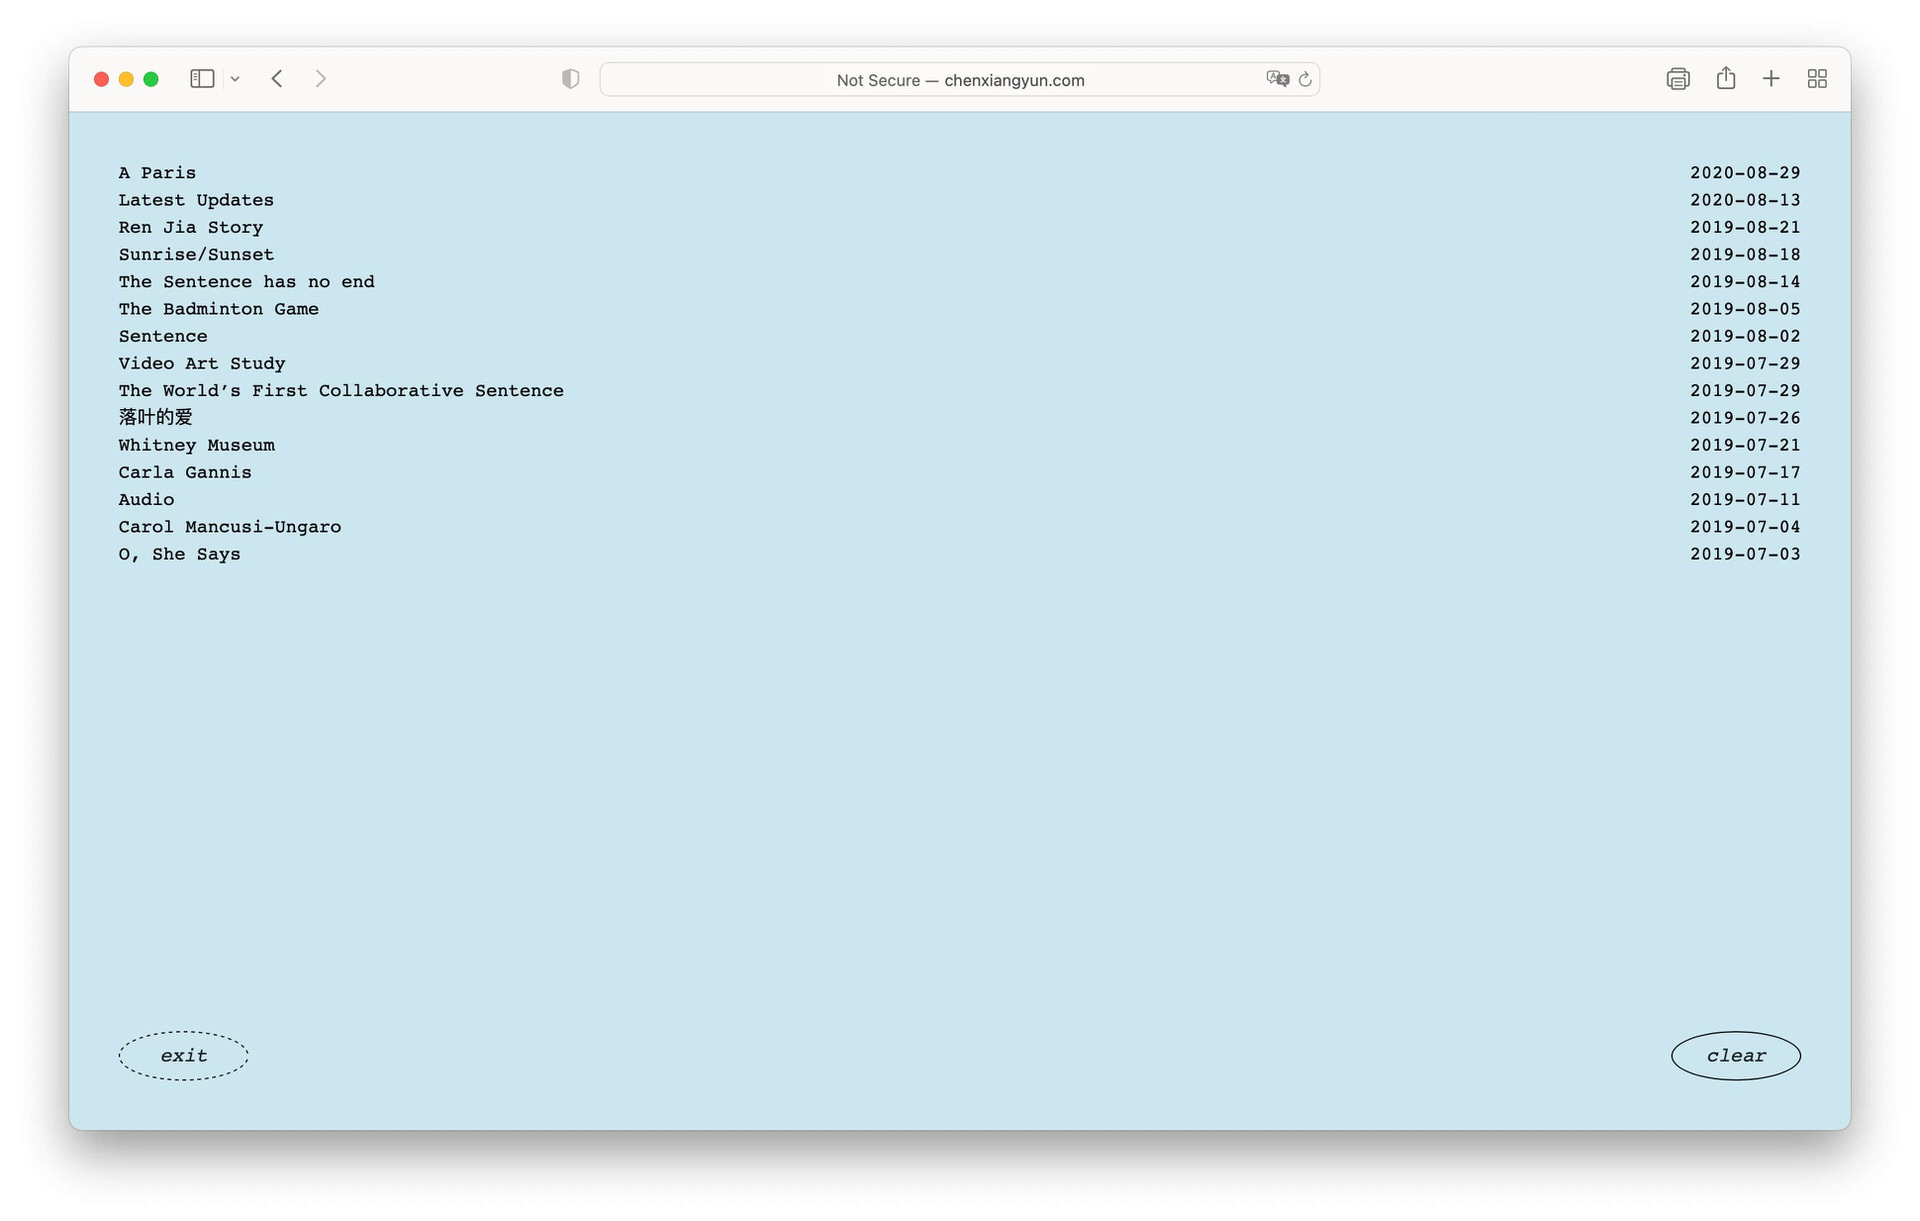This screenshot has width=1920, height=1221.
Task: Open the A Paris entry
Action: coord(157,173)
